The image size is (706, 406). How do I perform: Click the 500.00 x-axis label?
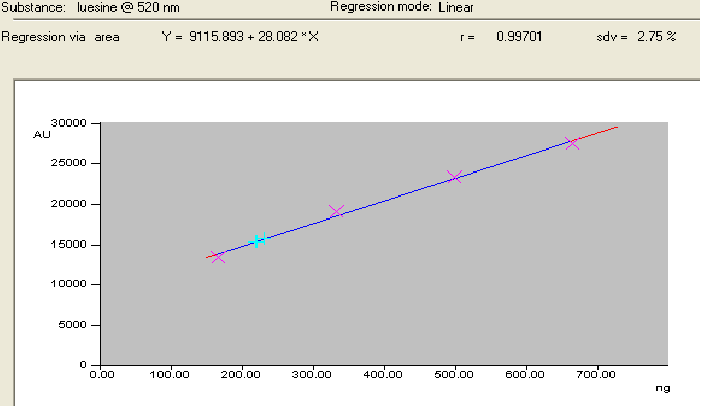coord(454,374)
